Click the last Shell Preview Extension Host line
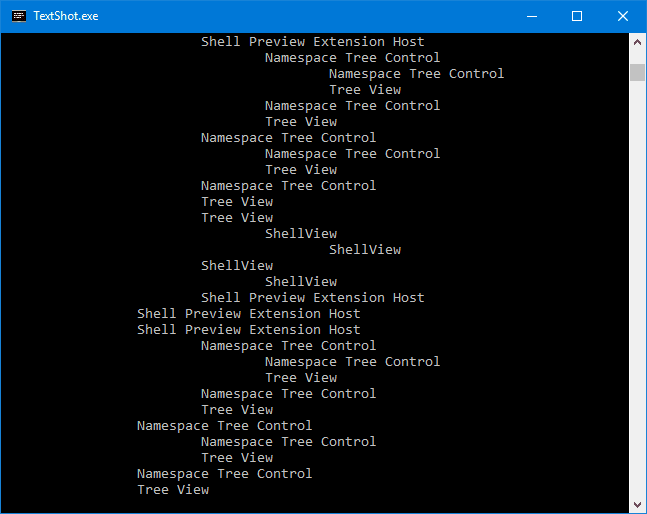 pyautogui.click(x=248, y=330)
